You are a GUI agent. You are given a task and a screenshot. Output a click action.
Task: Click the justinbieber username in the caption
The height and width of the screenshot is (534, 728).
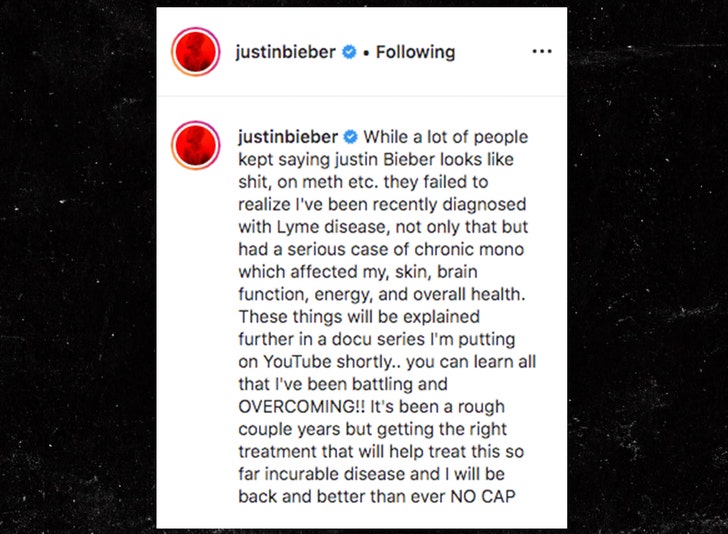tap(288, 136)
